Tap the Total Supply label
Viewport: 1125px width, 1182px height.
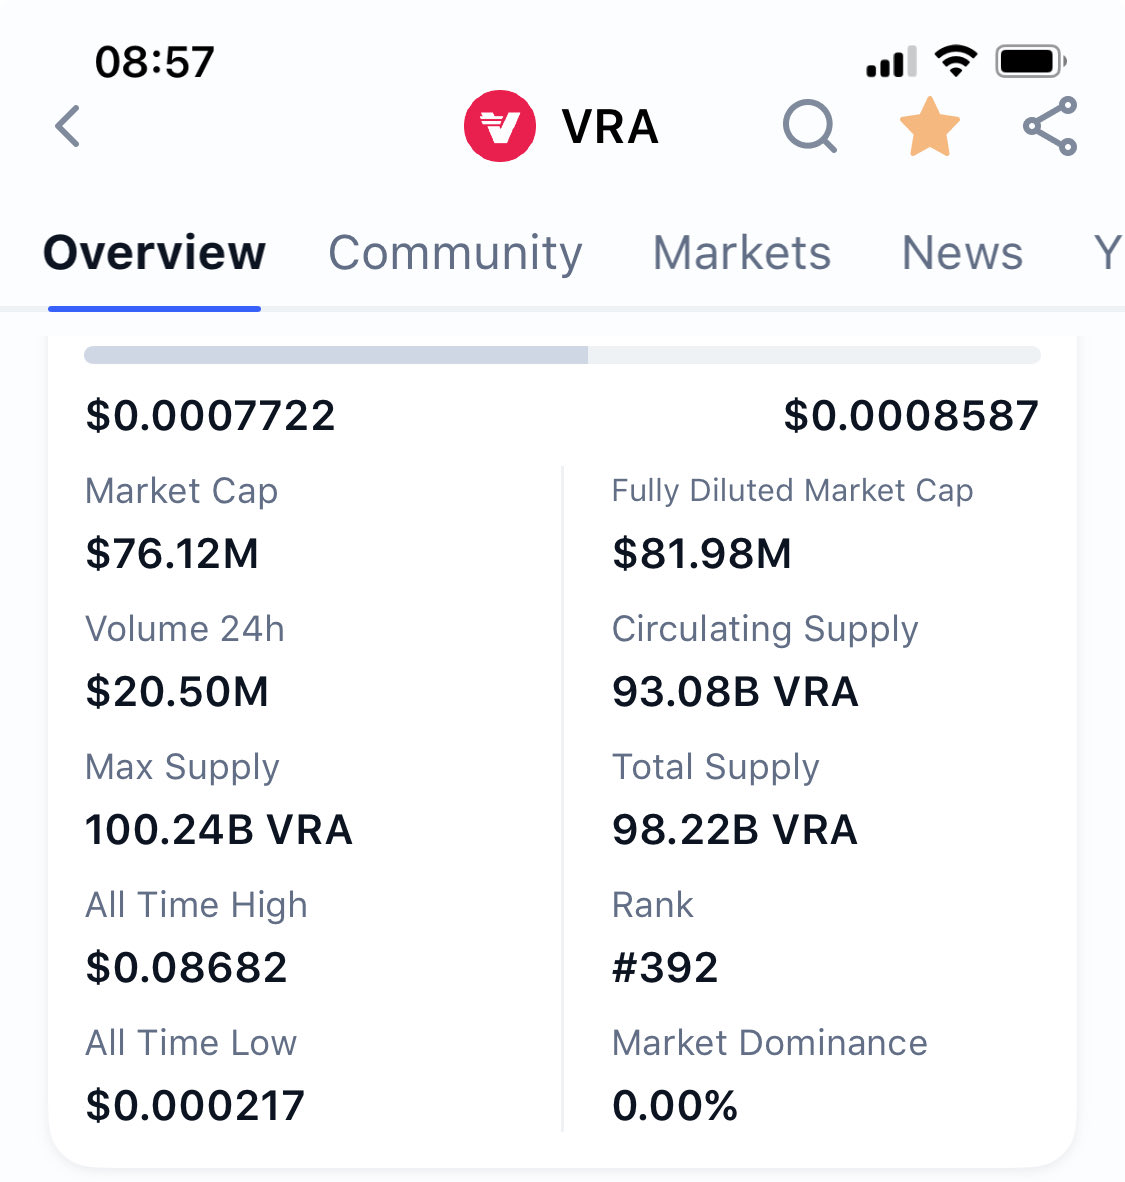[x=716, y=767]
